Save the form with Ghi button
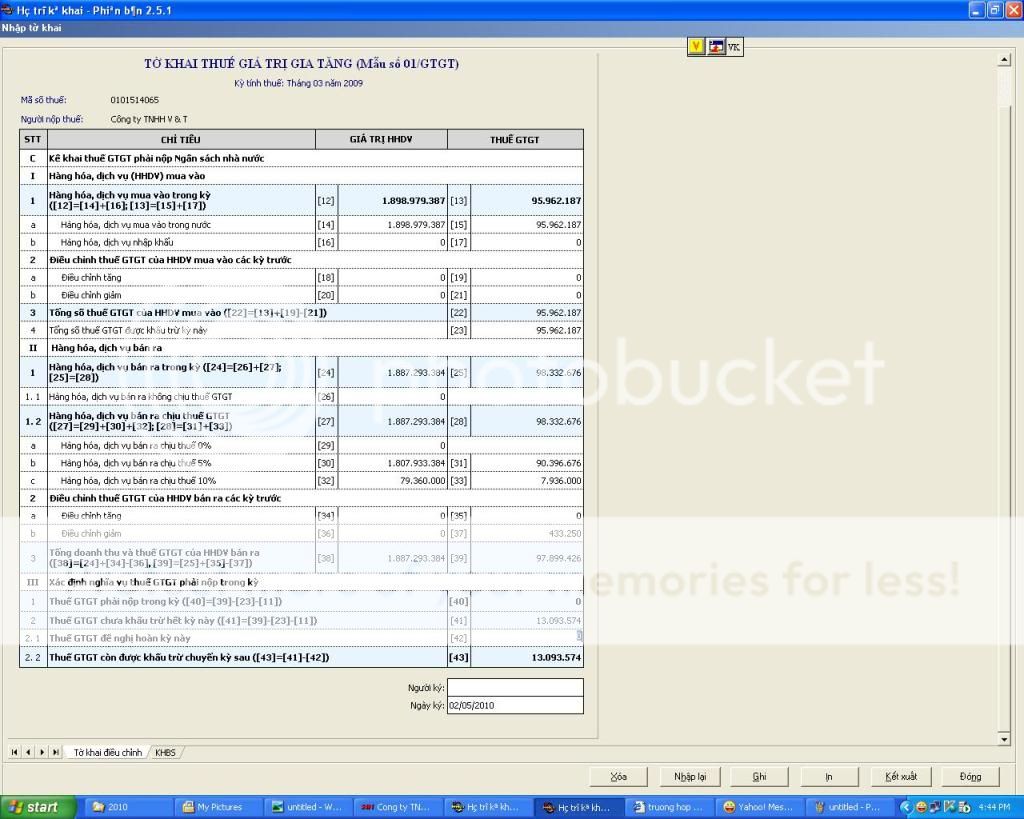 click(x=760, y=776)
